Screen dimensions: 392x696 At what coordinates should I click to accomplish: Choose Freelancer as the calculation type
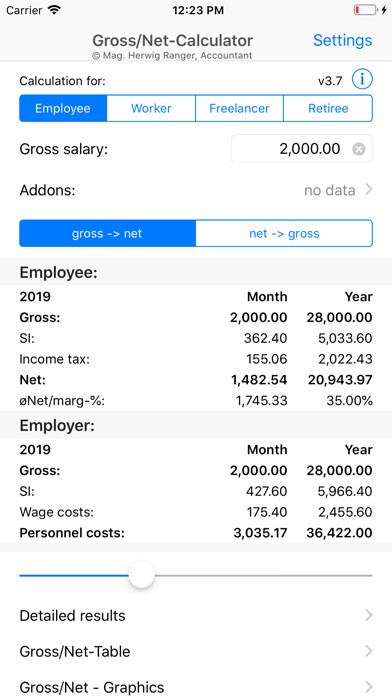pos(239,108)
